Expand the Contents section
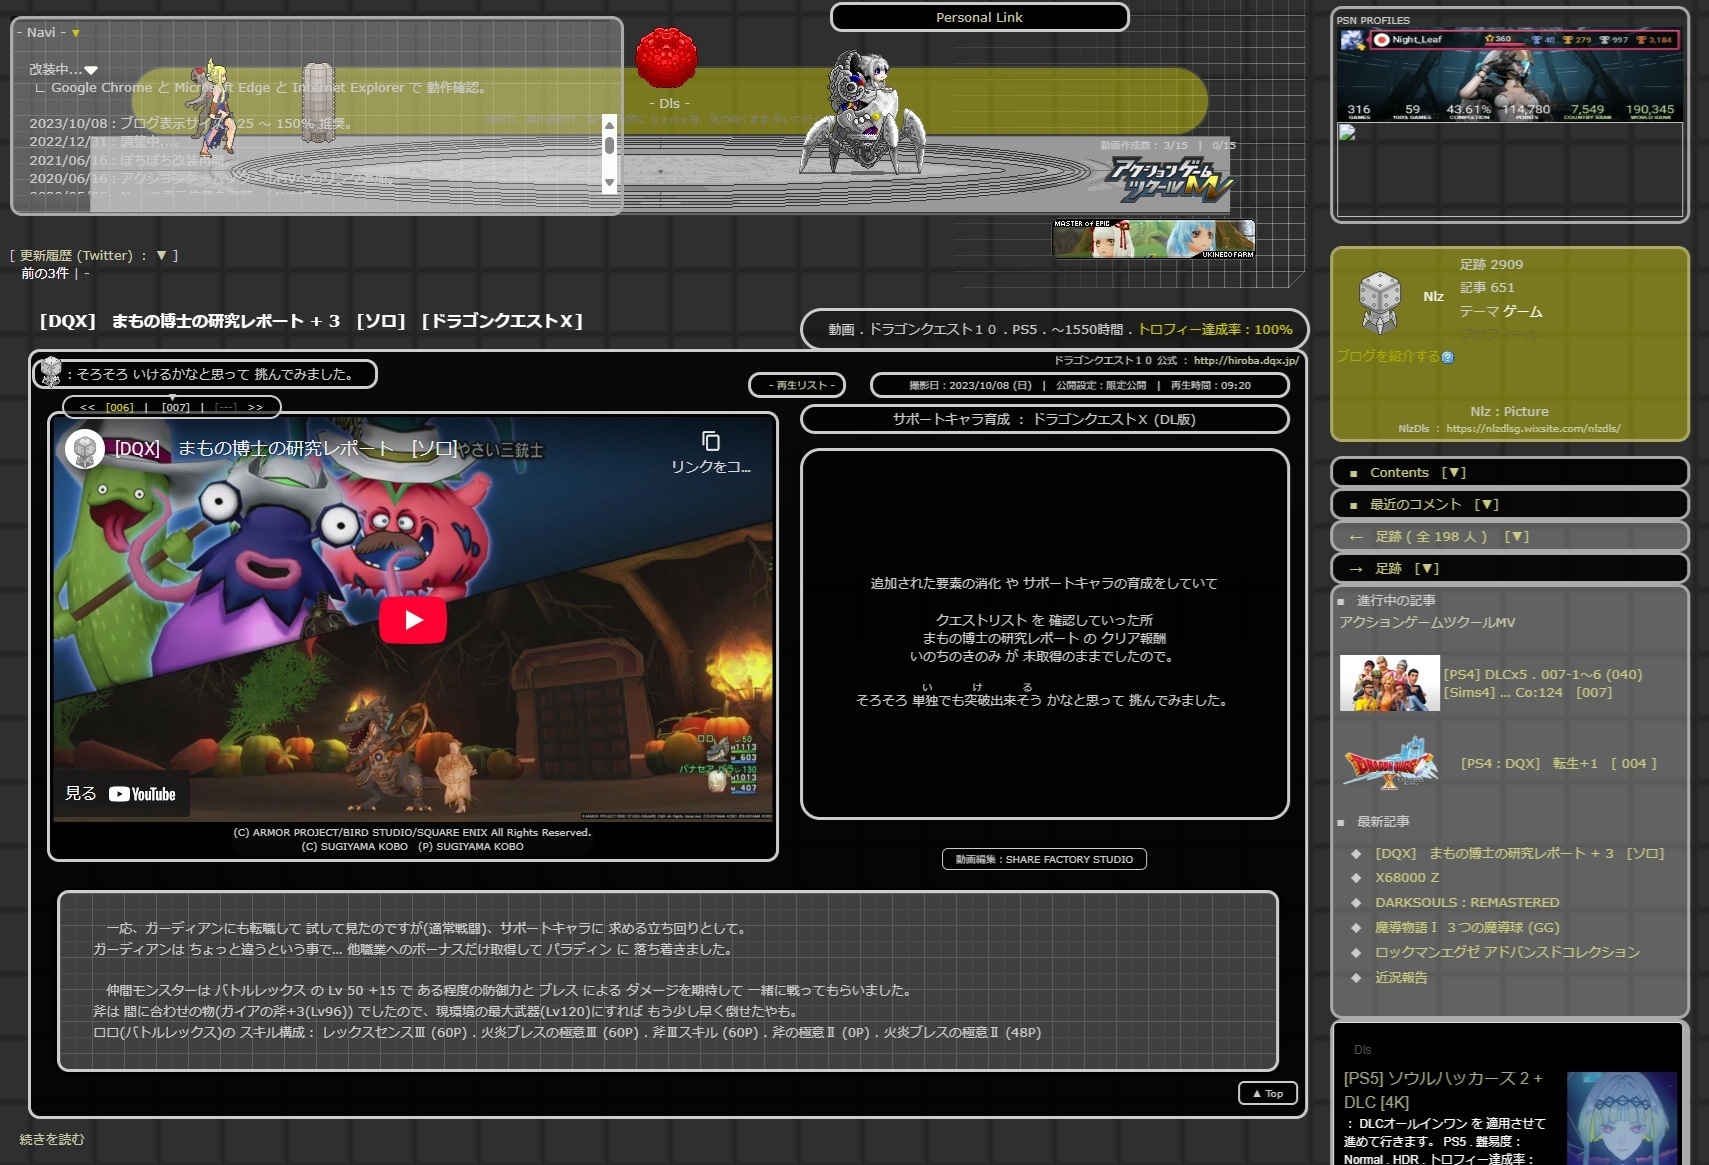The width and height of the screenshot is (1709, 1165). (x=1455, y=473)
